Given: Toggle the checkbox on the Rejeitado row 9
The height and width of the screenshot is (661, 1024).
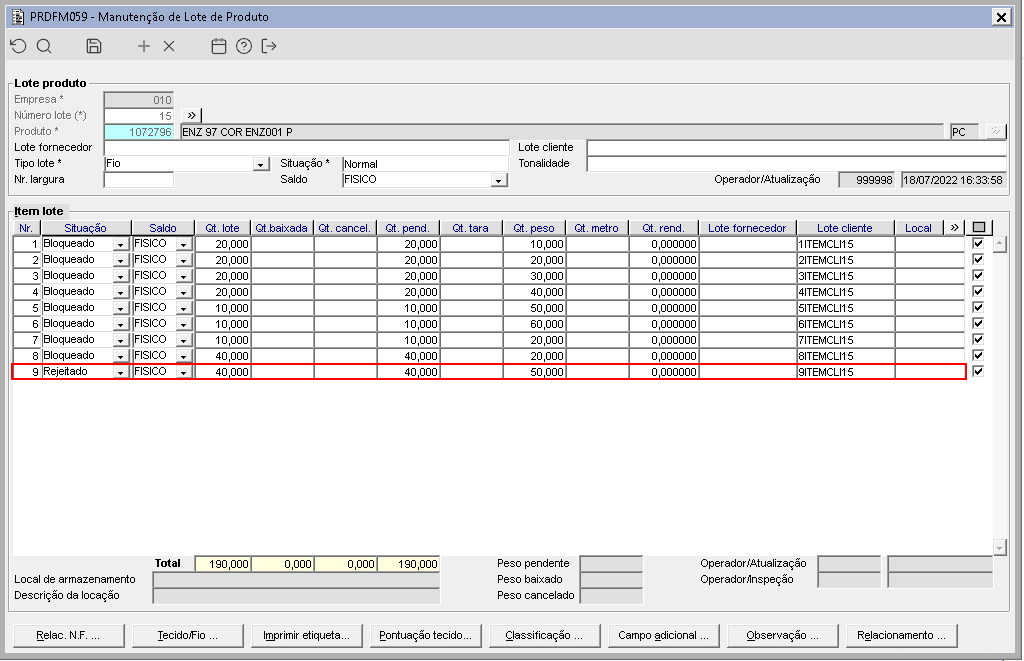Looking at the screenshot, I should click(978, 372).
